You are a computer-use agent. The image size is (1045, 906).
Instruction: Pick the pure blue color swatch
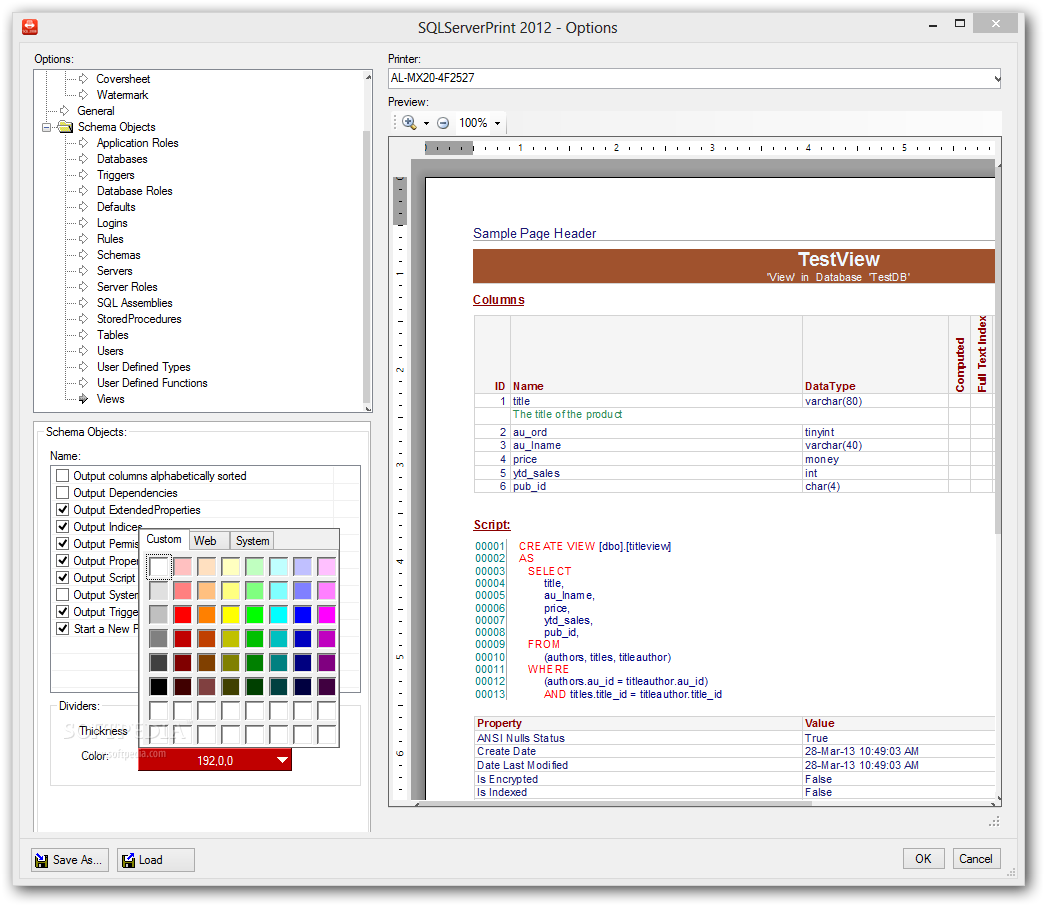(x=303, y=615)
